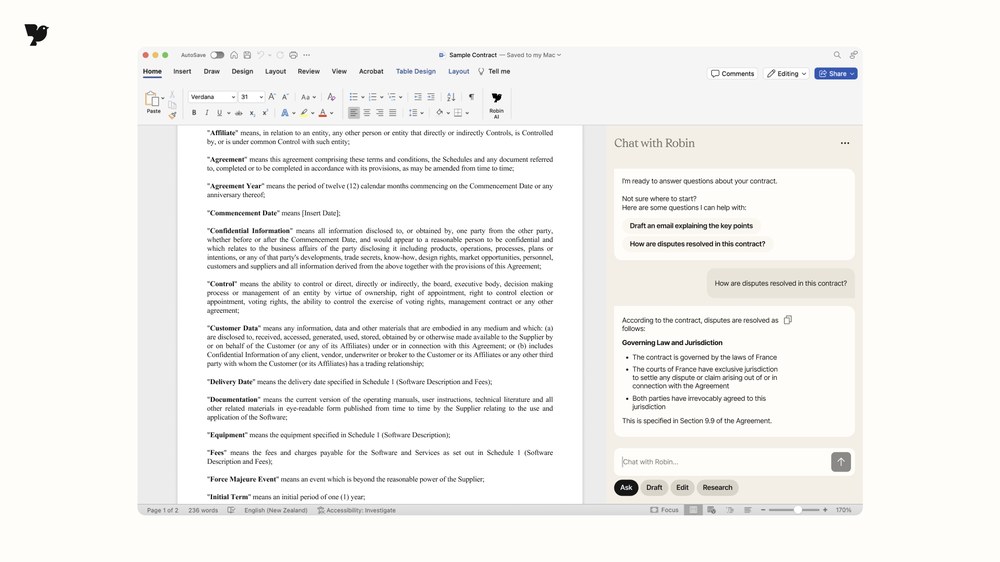Click the Home icon in title bar
This screenshot has width=1000, height=562.
[x=234, y=55]
